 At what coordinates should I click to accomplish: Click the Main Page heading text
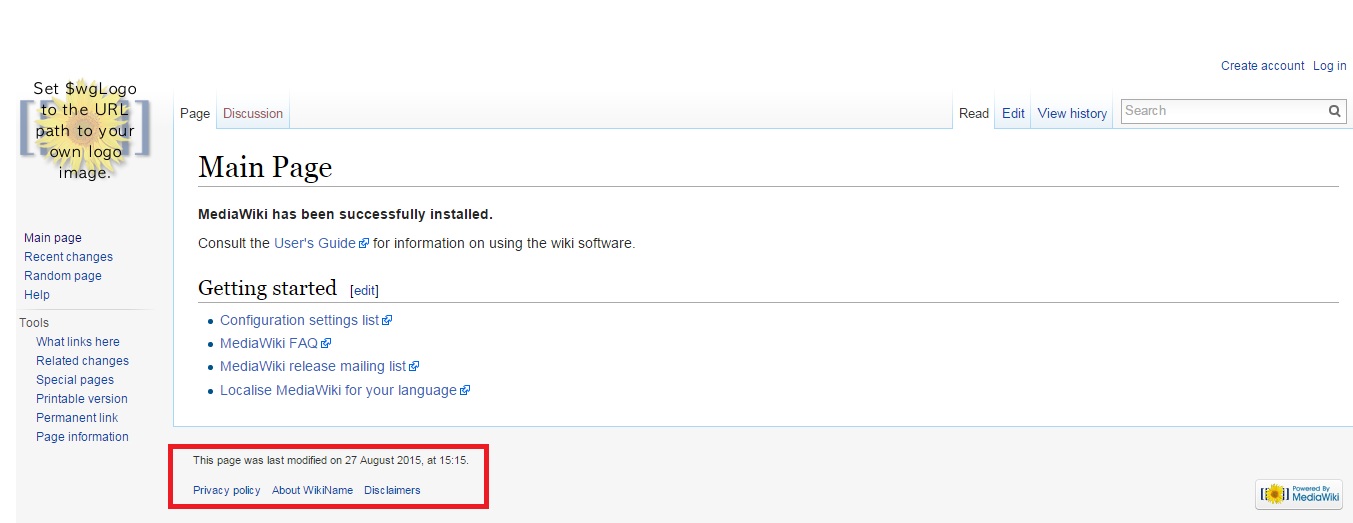[x=265, y=167]
